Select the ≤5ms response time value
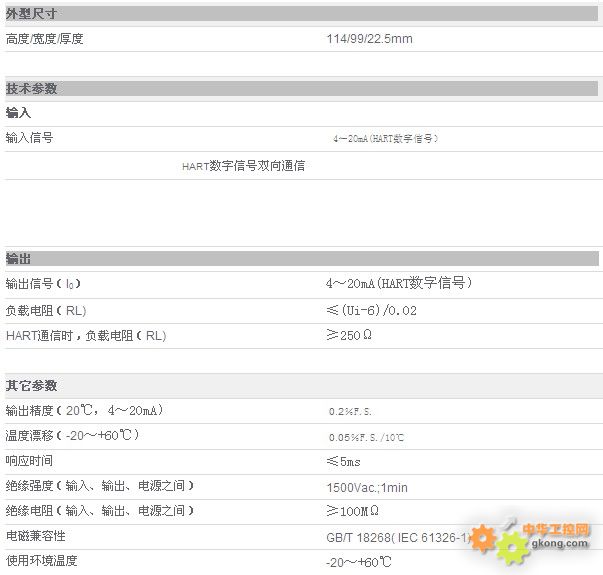Viewport: 603px width, 575px height. [344, 461]
